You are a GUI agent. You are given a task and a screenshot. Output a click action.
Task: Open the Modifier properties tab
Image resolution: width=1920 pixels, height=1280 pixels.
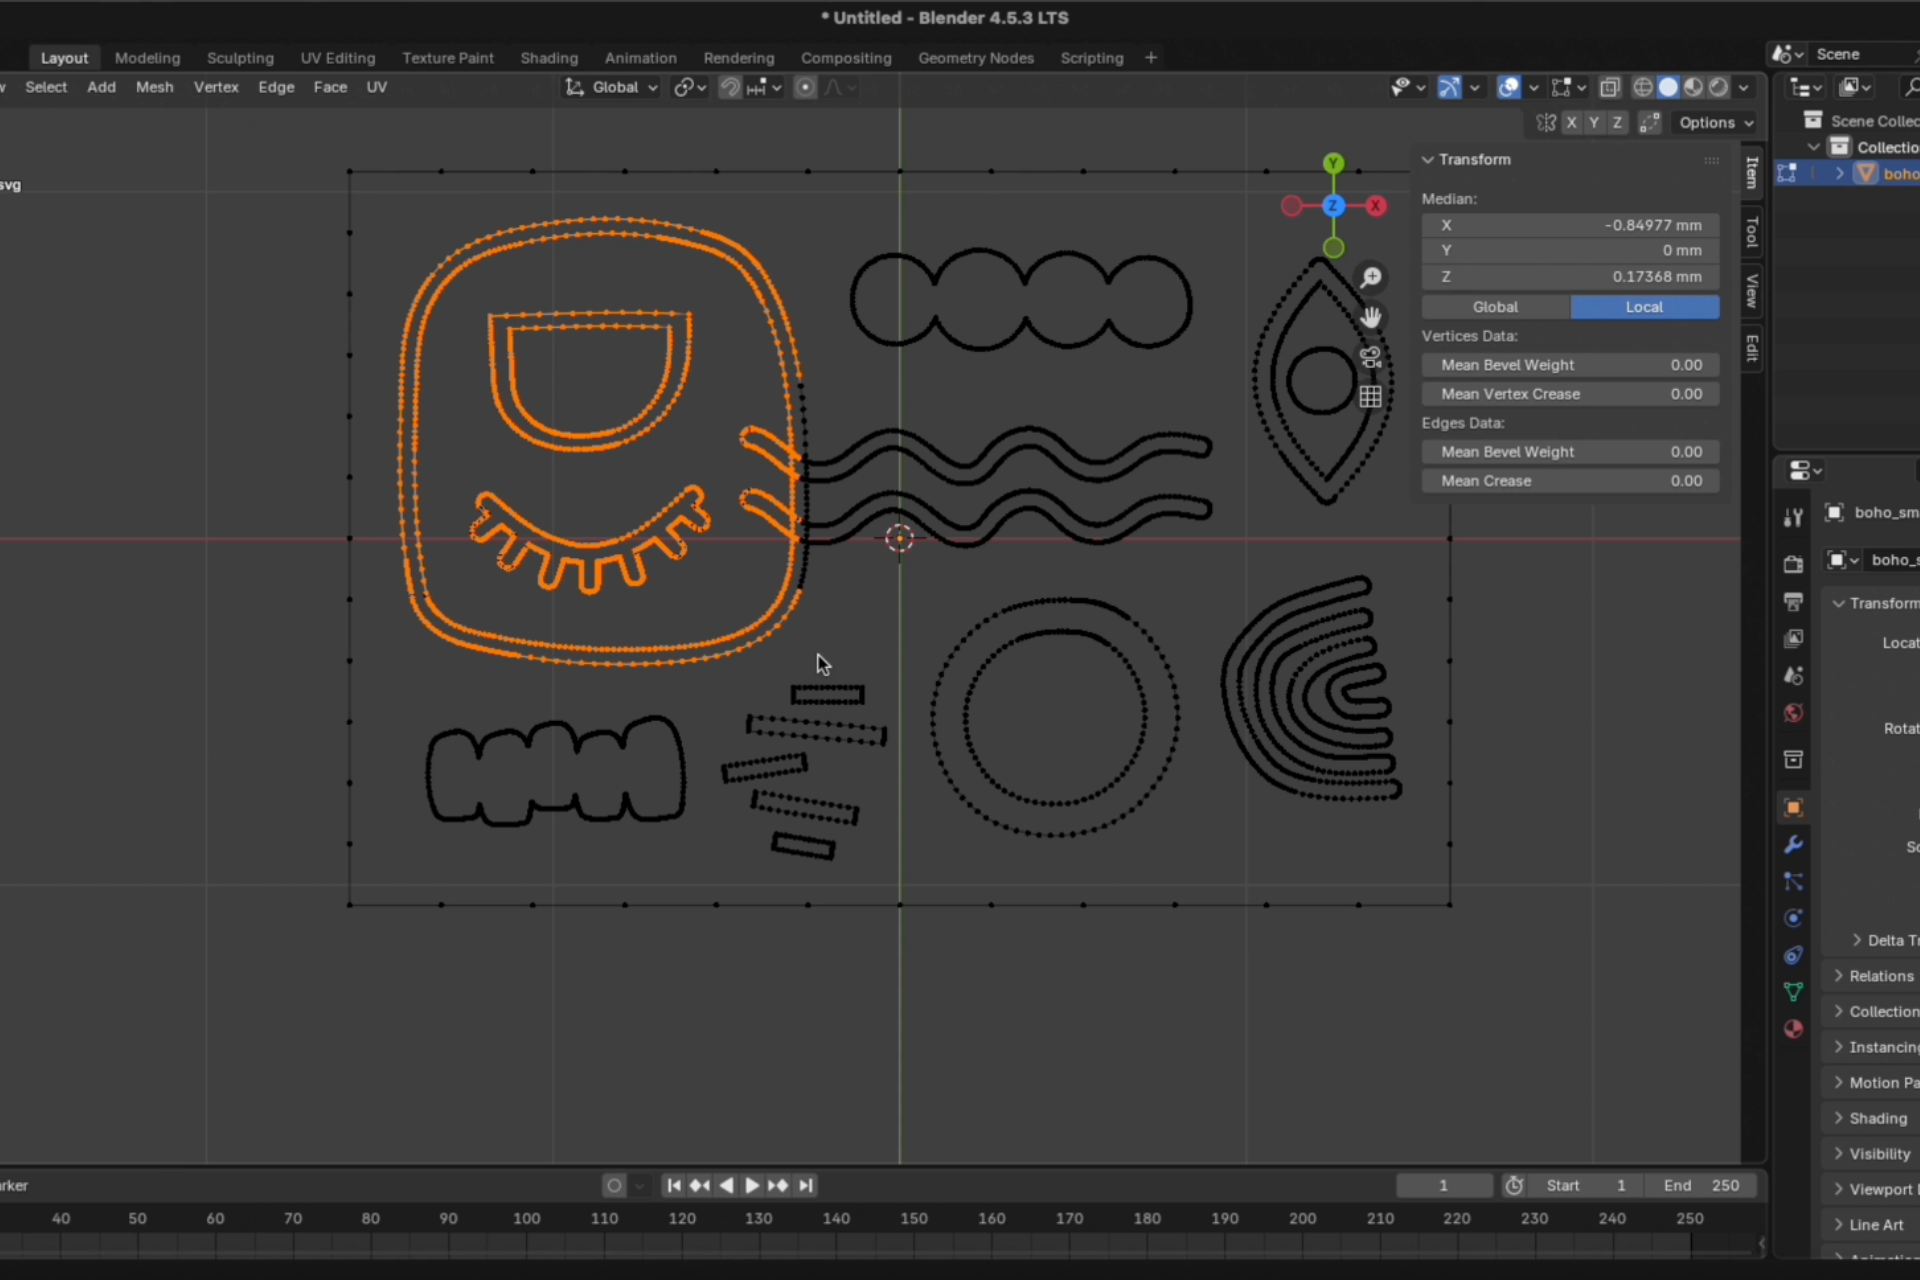click(x=1793, y=845)
